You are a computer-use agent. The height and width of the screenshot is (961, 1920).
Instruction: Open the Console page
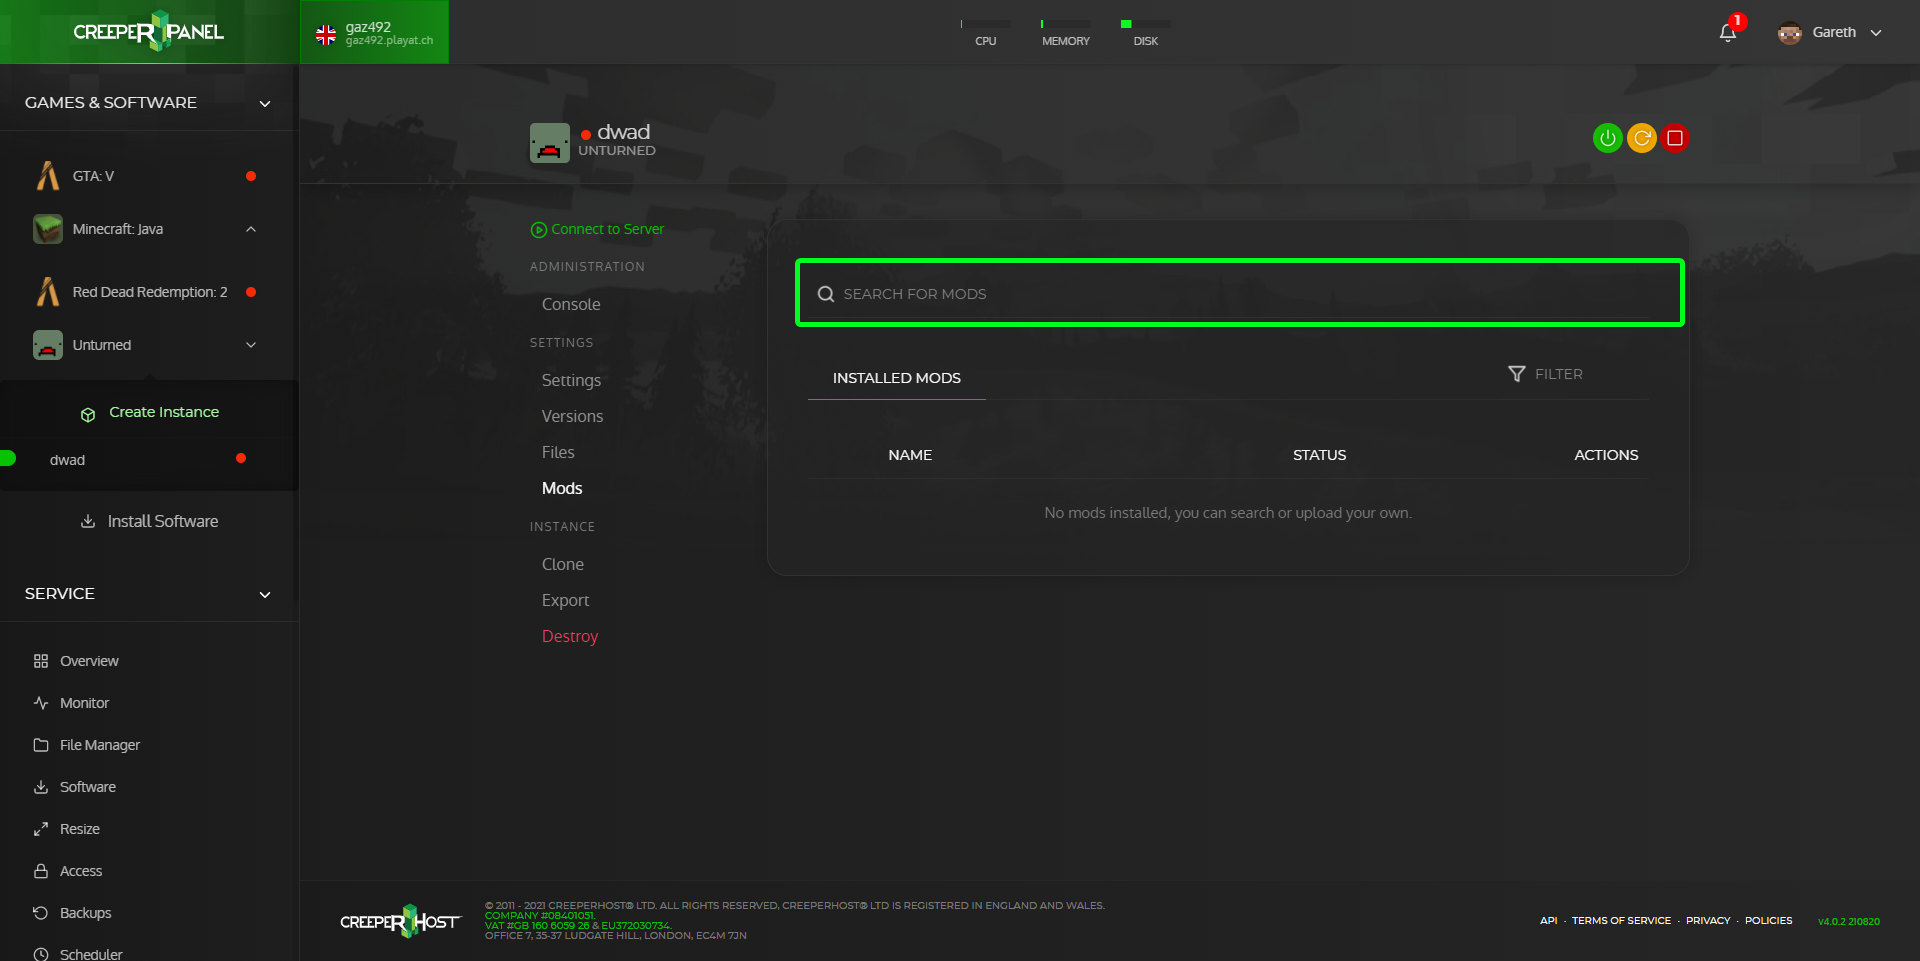(x=571, y=304)
